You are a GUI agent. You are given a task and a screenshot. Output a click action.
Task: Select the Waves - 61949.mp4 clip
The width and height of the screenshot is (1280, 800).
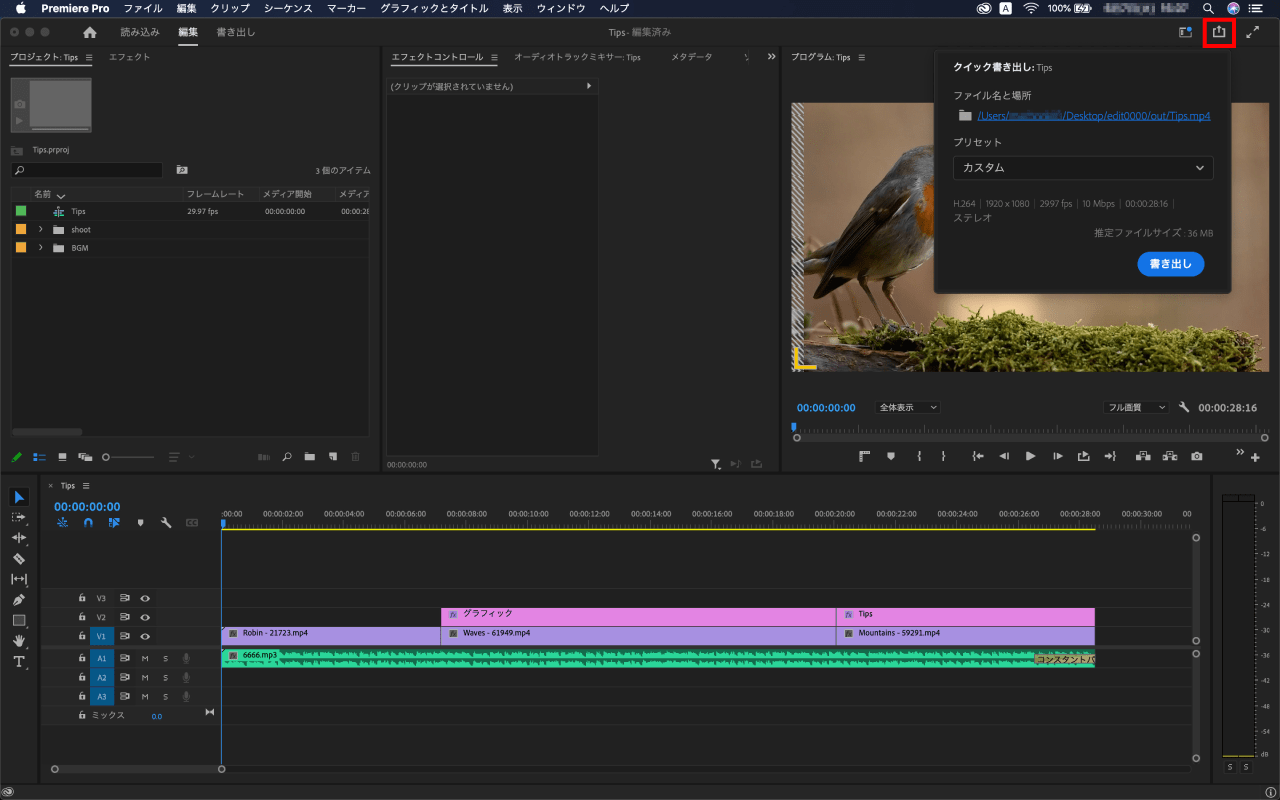point(638,634)
